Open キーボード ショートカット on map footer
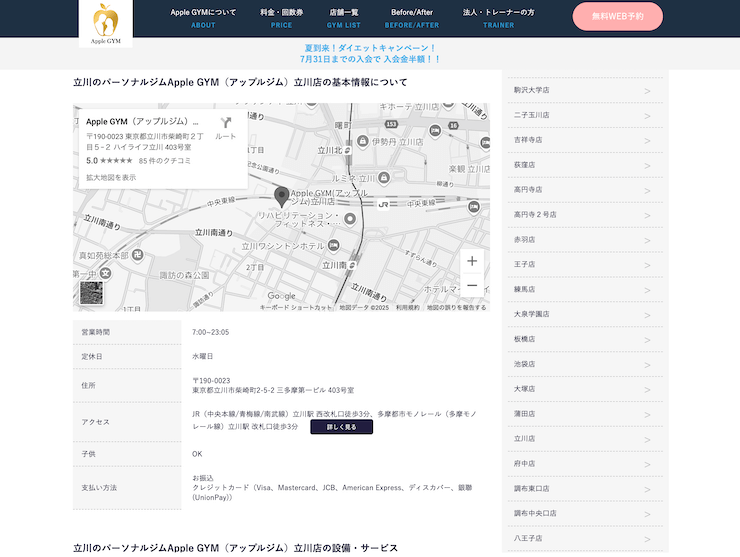Viewport: 740px width, 557px height. 296,308
